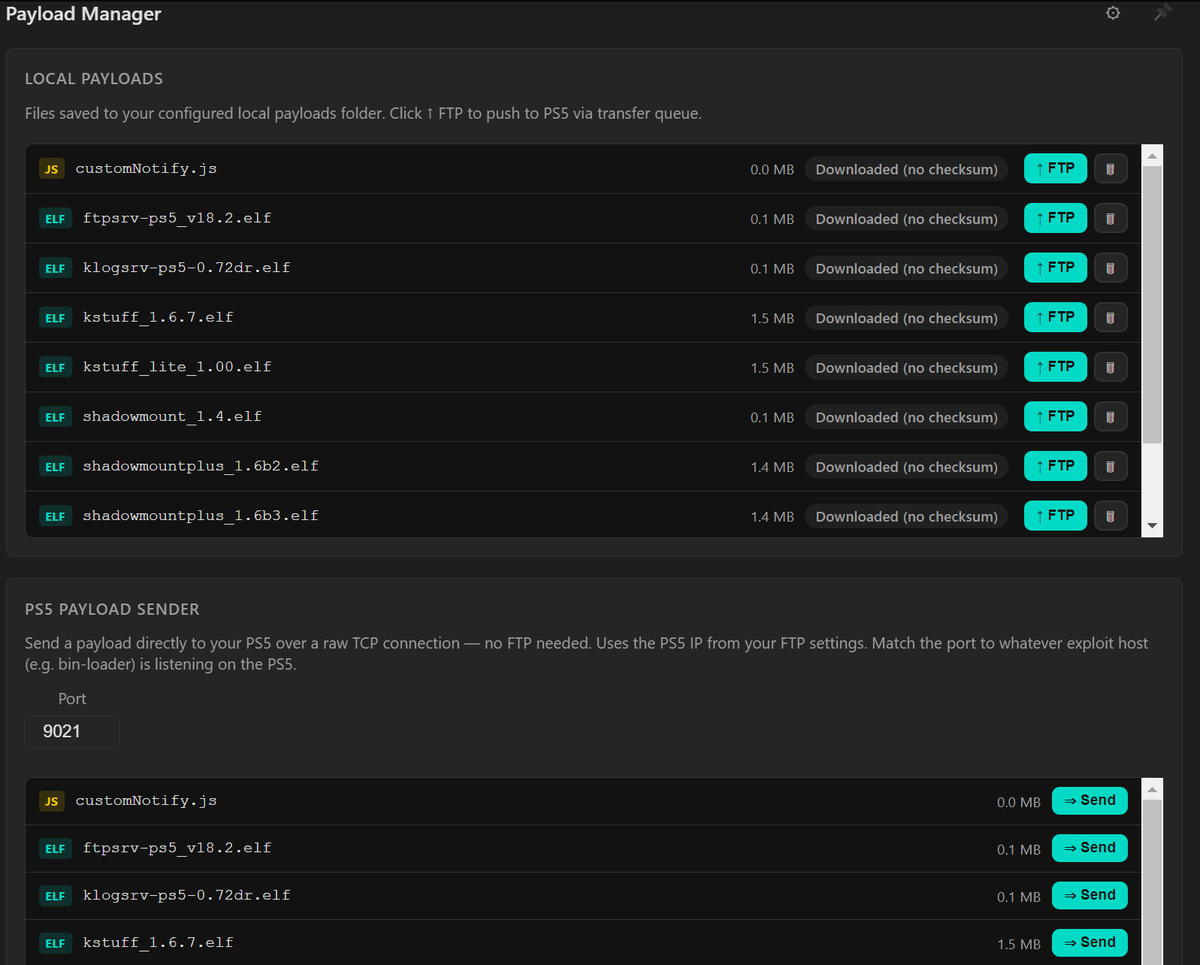The width and height of the screenshot is (1200, 965).
Task: Select ftpsrv-ps5_v18.2.elf filename in Payload Sender
Action: pos(177,848)
